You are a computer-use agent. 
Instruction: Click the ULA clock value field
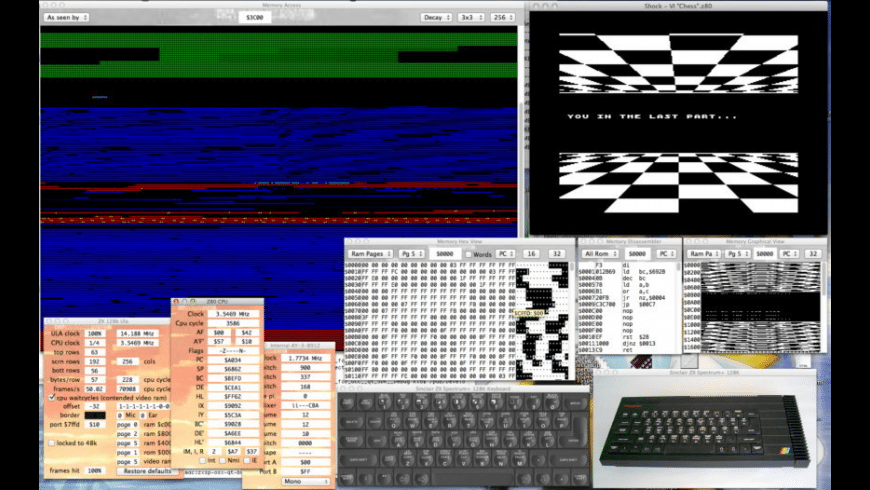96,333
